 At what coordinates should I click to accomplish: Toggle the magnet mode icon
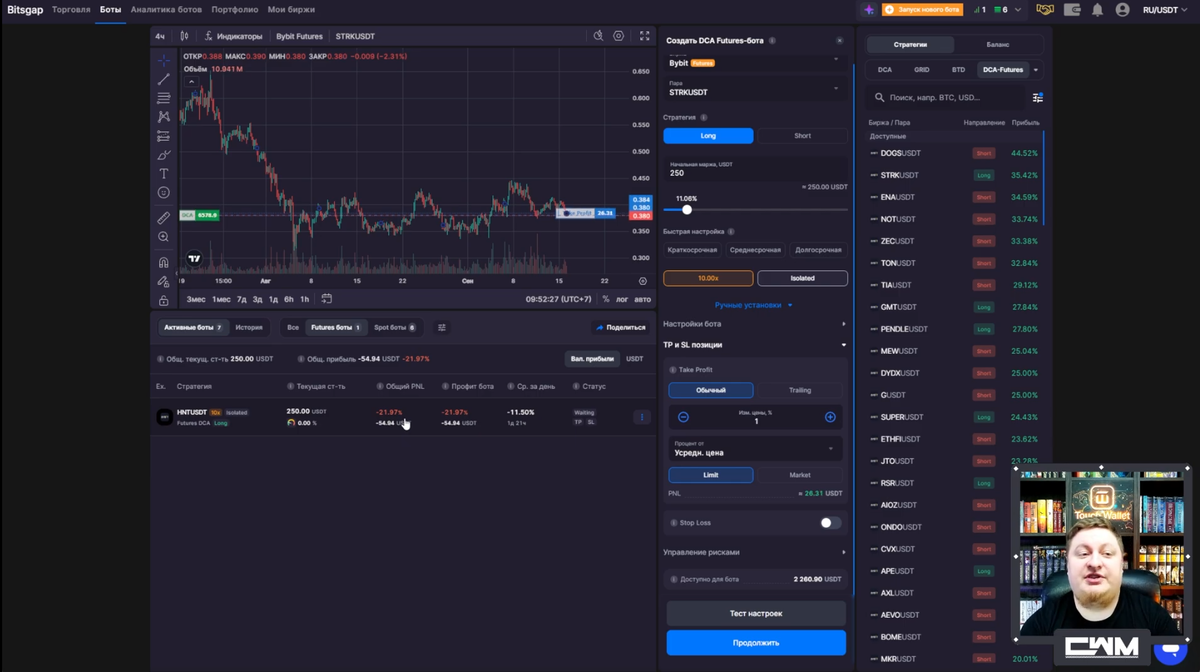point(163,262)
